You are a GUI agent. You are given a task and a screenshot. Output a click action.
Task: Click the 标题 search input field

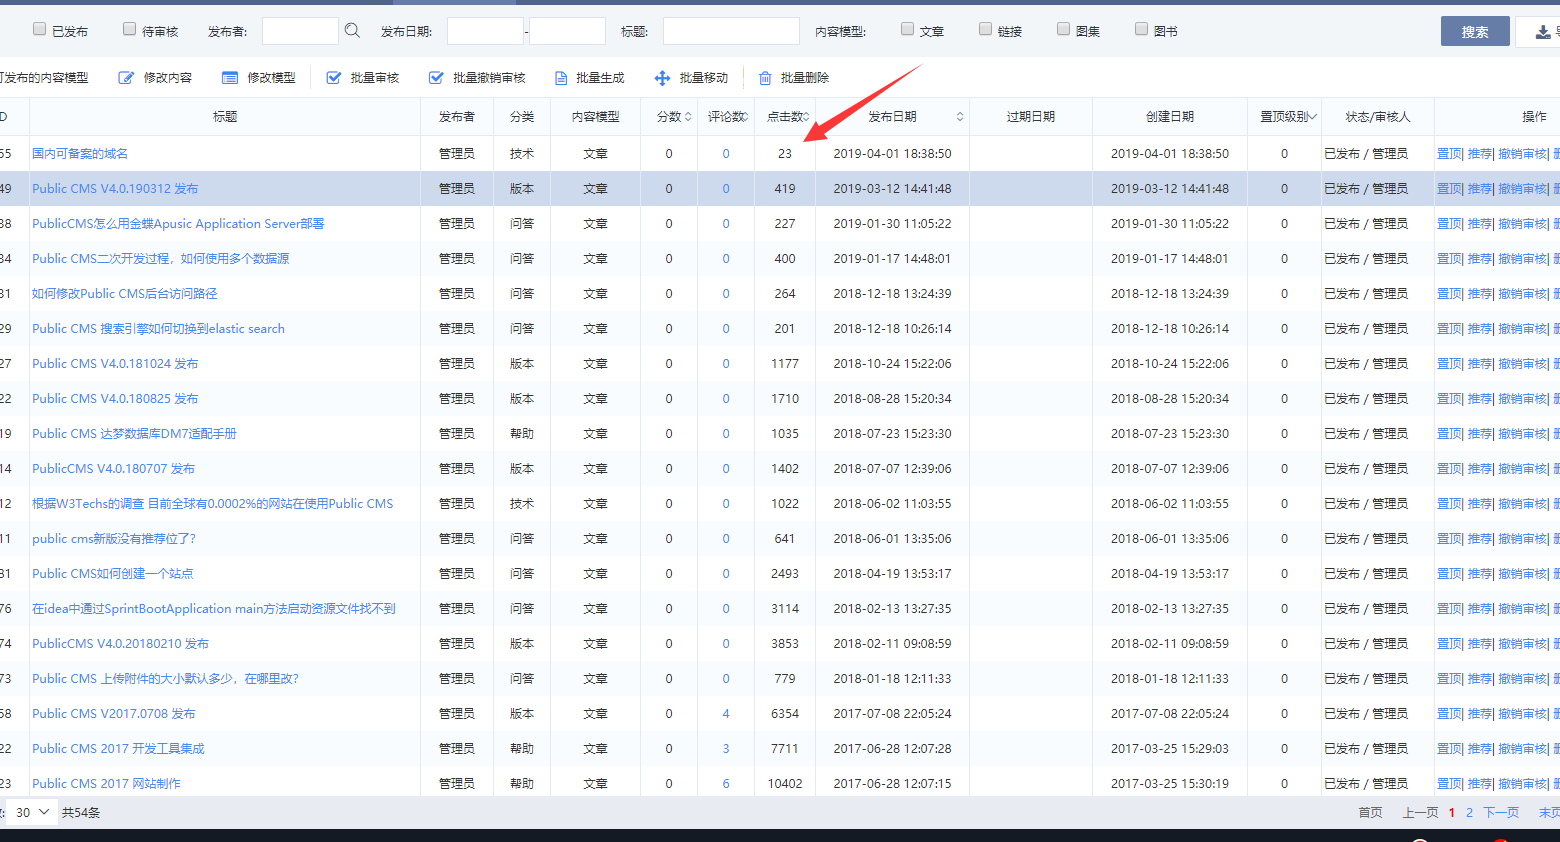click(x=731, y=31)
